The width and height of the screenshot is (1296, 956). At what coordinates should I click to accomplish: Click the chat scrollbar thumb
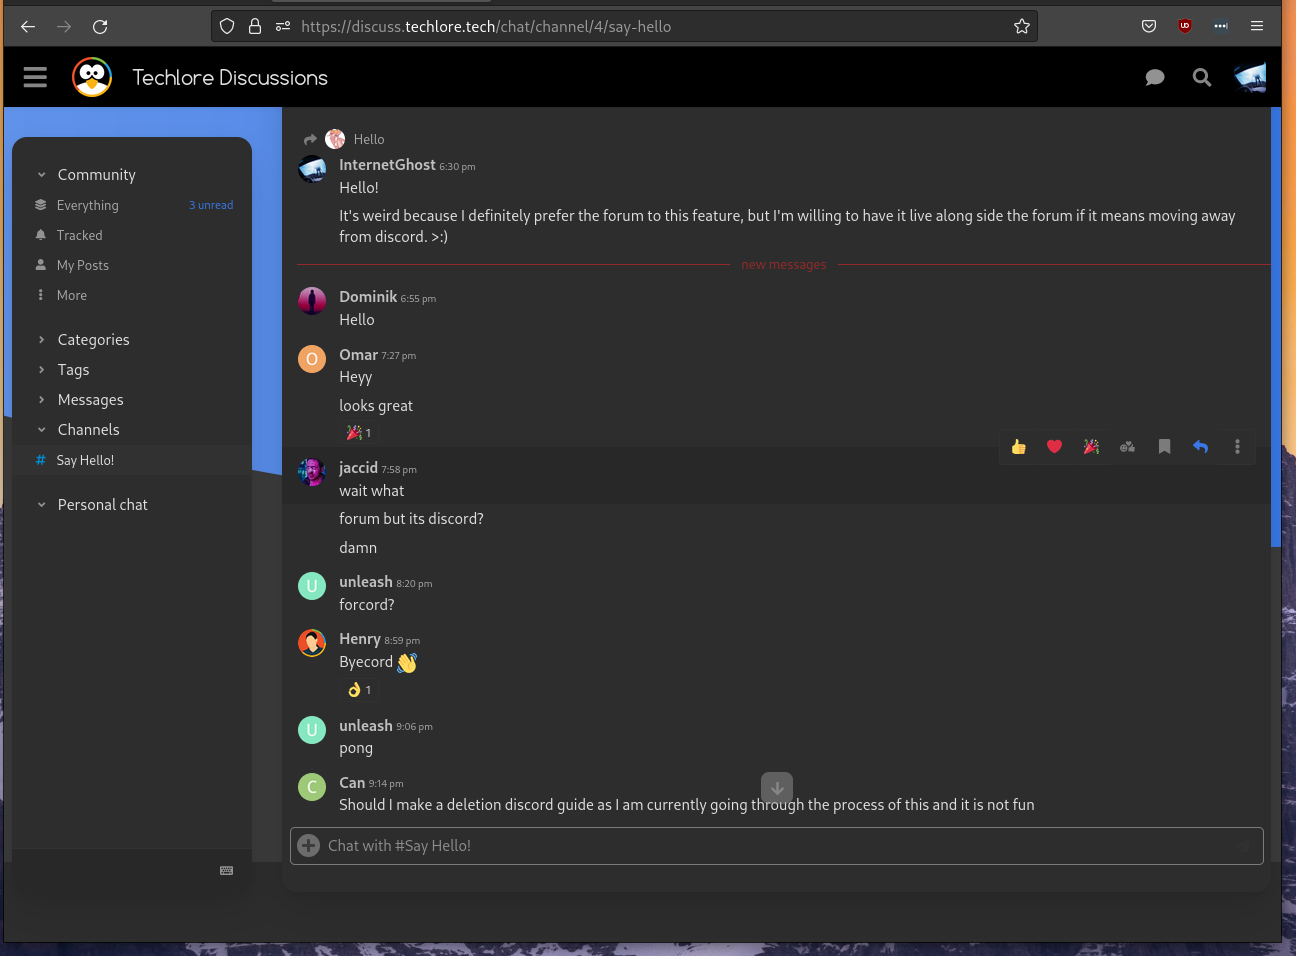1276,328
